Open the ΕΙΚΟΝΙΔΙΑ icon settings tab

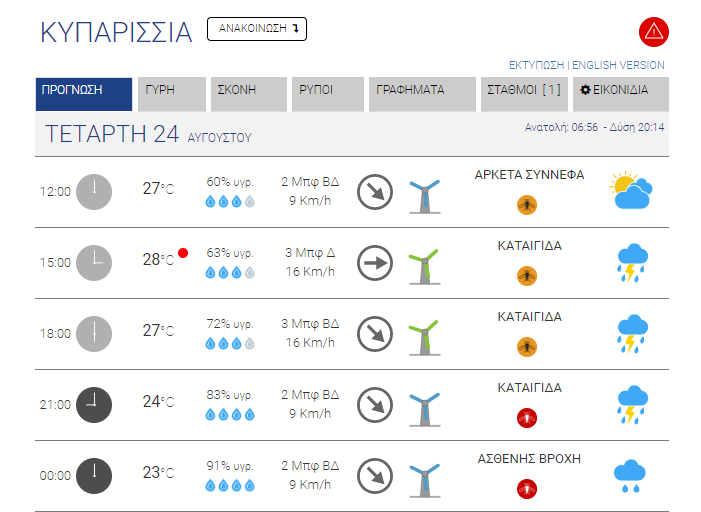tap(621, 94)
